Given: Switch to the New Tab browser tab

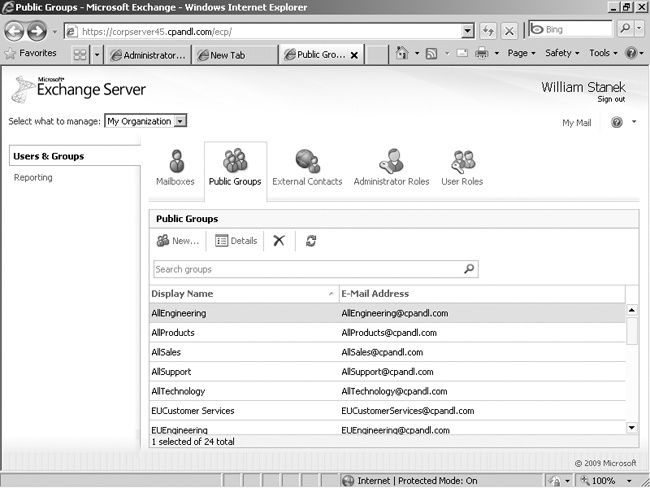Looking at the screenshot, I should 235,55.
